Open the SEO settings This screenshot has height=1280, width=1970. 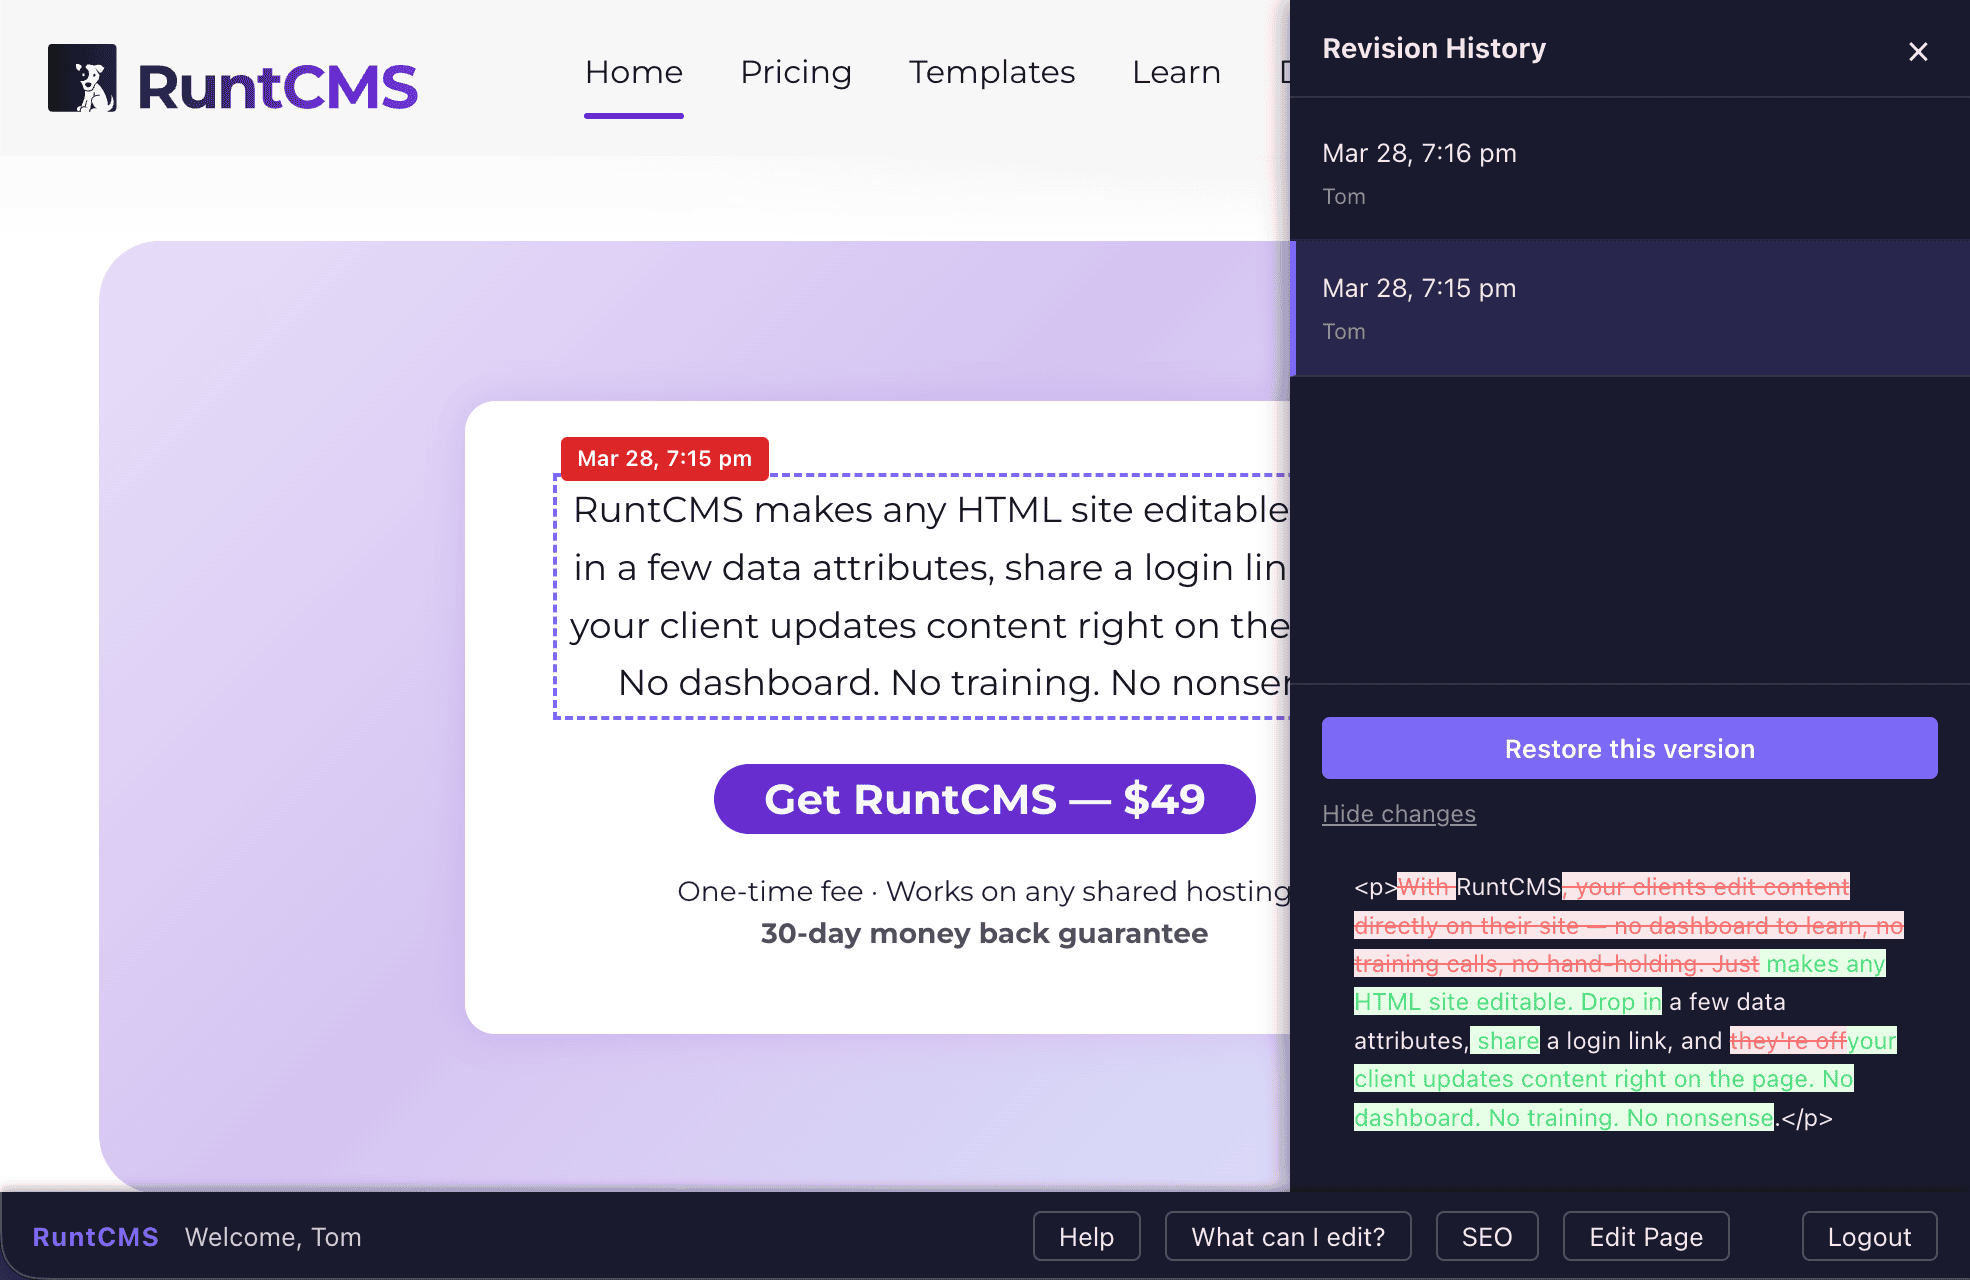(x=1486, y=1237)
